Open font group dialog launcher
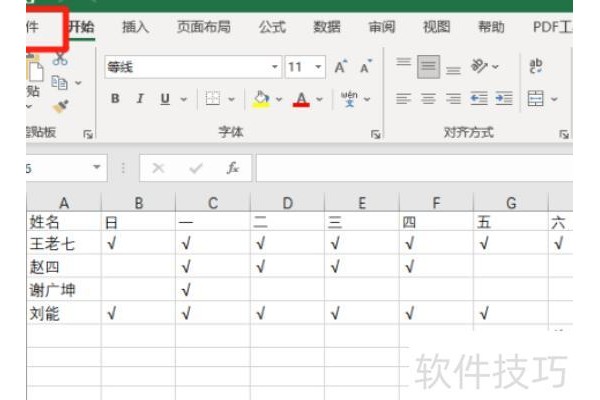 point(375,134)
